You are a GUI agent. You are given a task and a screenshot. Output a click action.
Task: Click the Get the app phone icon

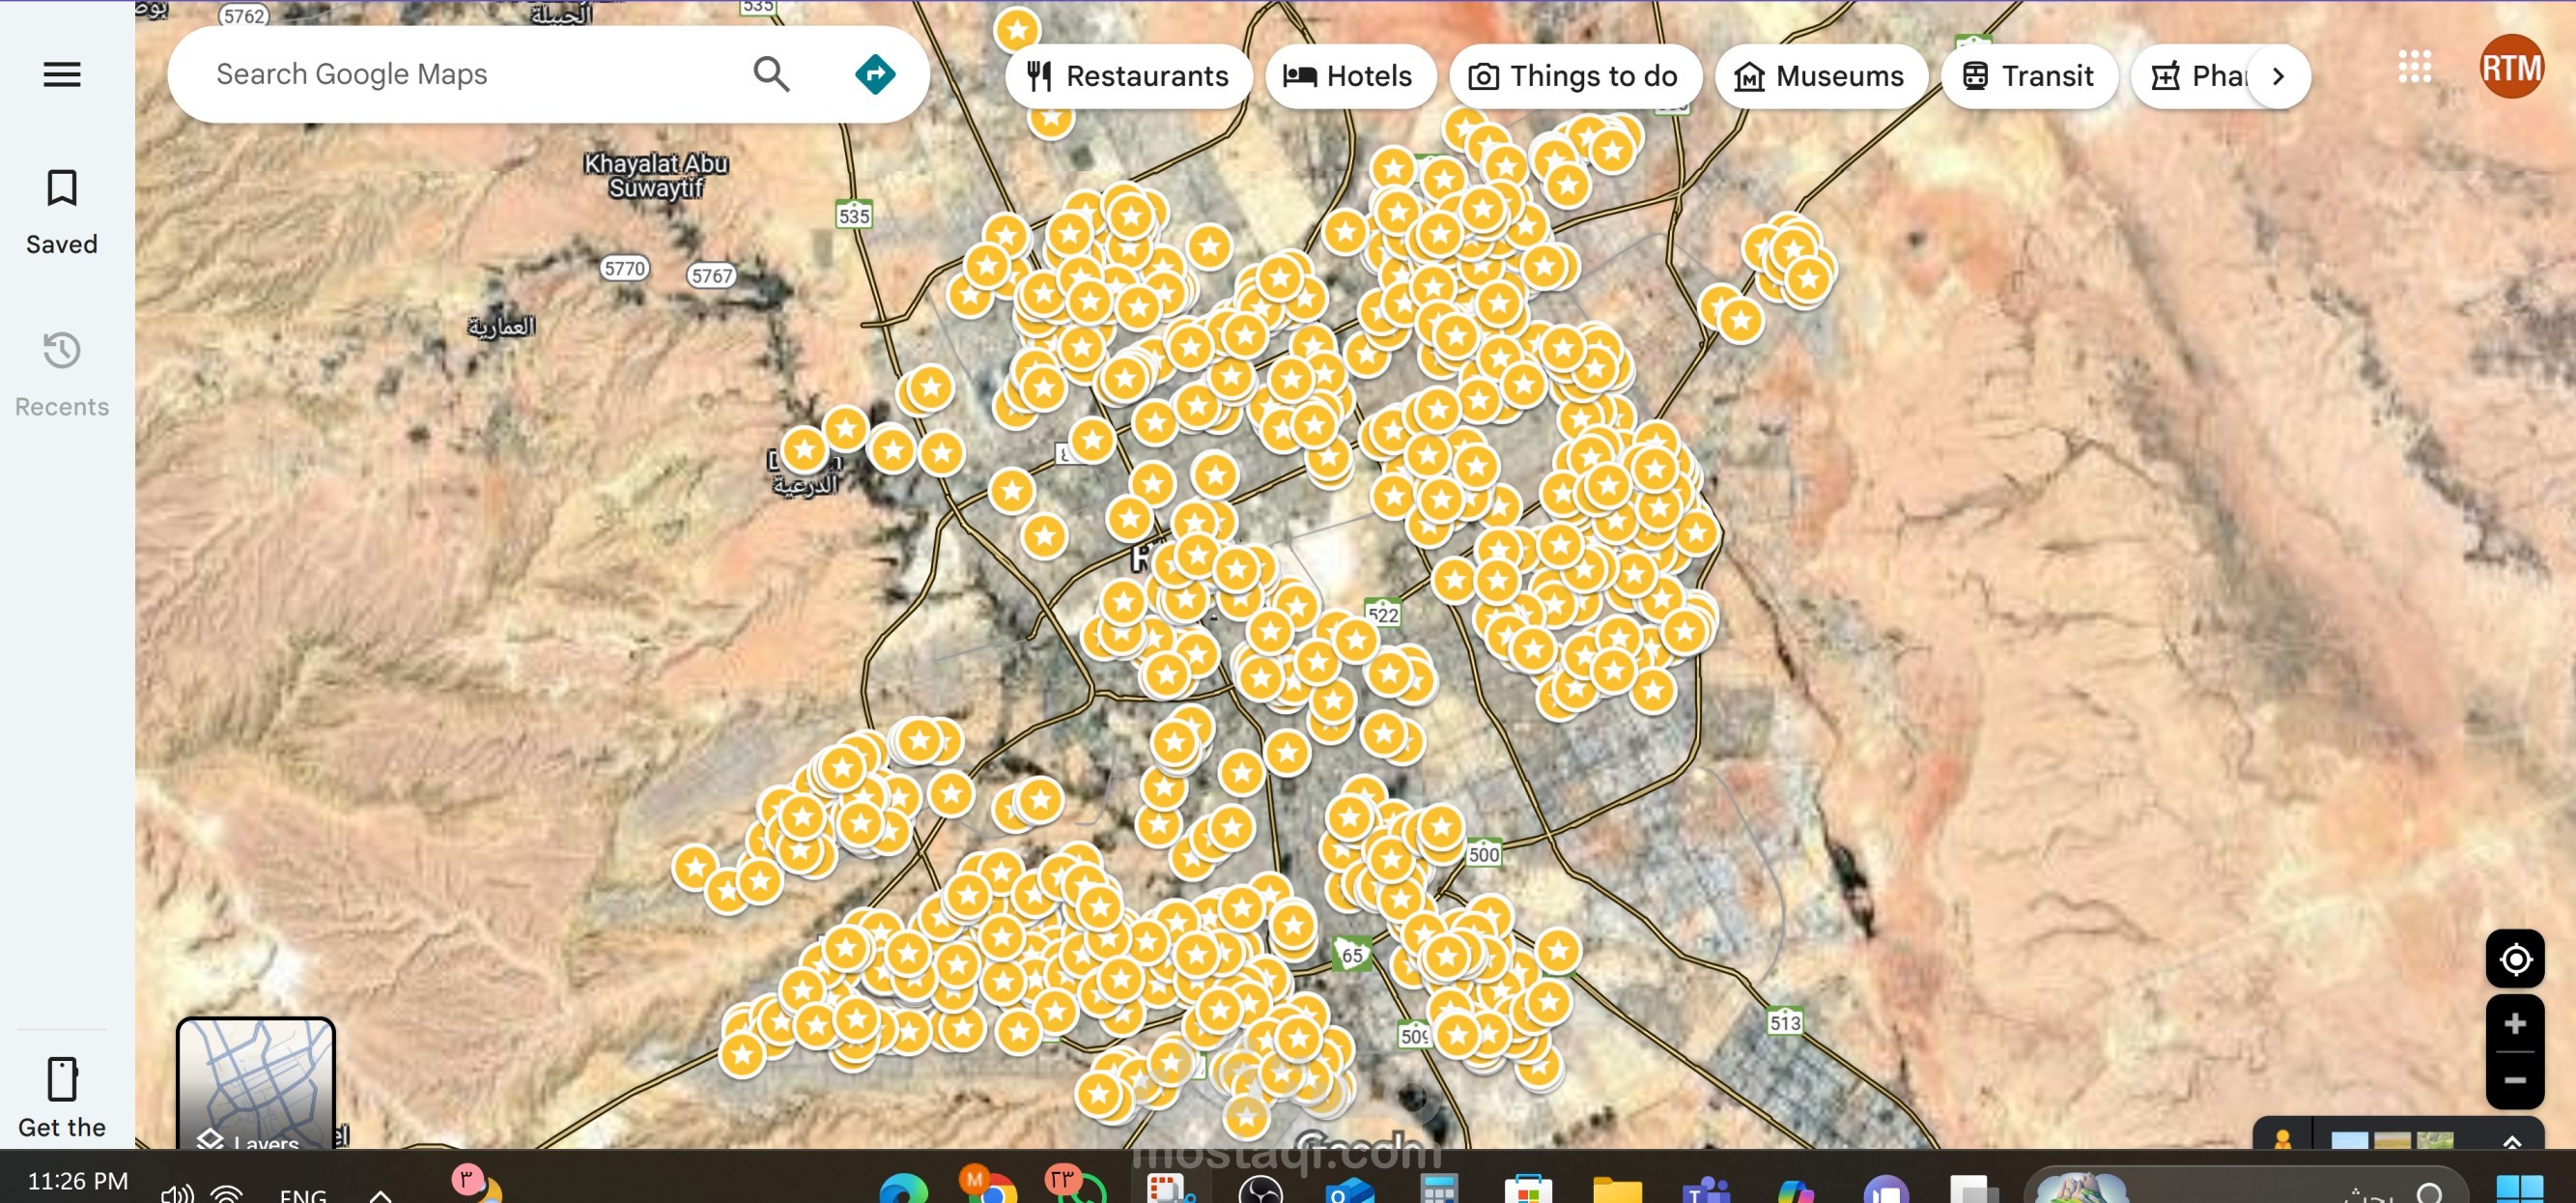[x=62, y=1079]
